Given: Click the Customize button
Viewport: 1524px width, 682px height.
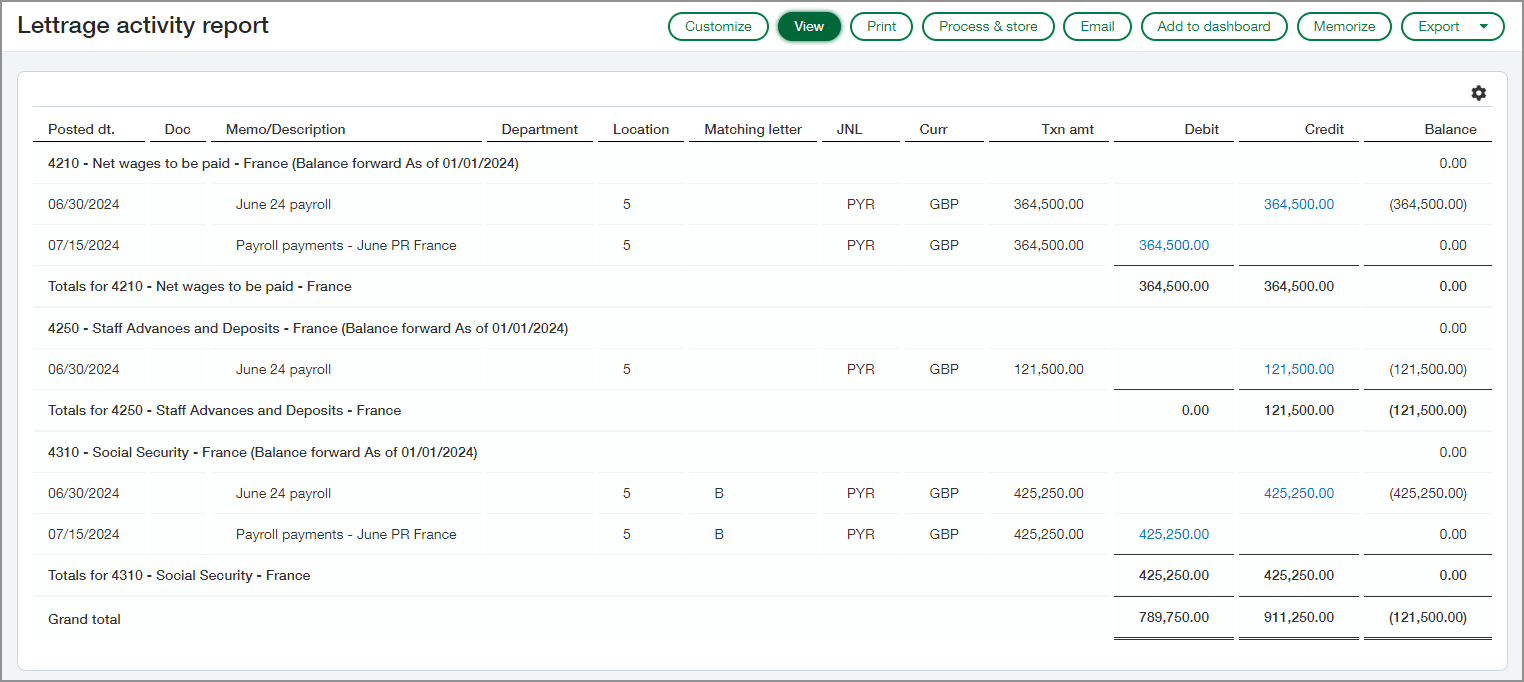Looking at the screenshot, I should [x=718, y=26].
